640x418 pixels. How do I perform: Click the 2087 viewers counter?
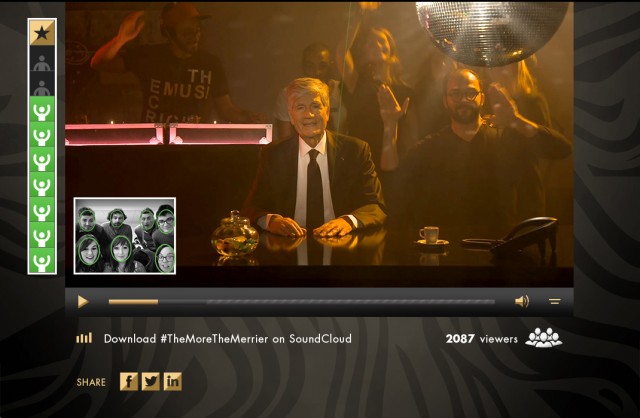(482, 339)
